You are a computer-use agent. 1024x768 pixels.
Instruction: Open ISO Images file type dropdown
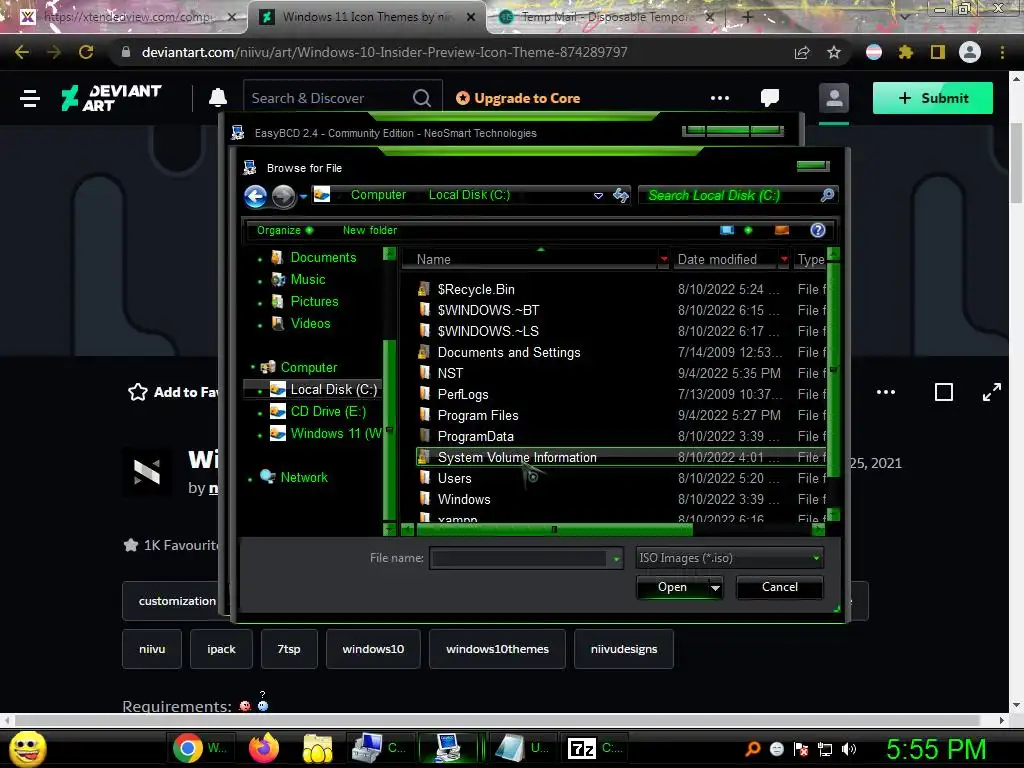pyautogui.click(x=816, y=558)
